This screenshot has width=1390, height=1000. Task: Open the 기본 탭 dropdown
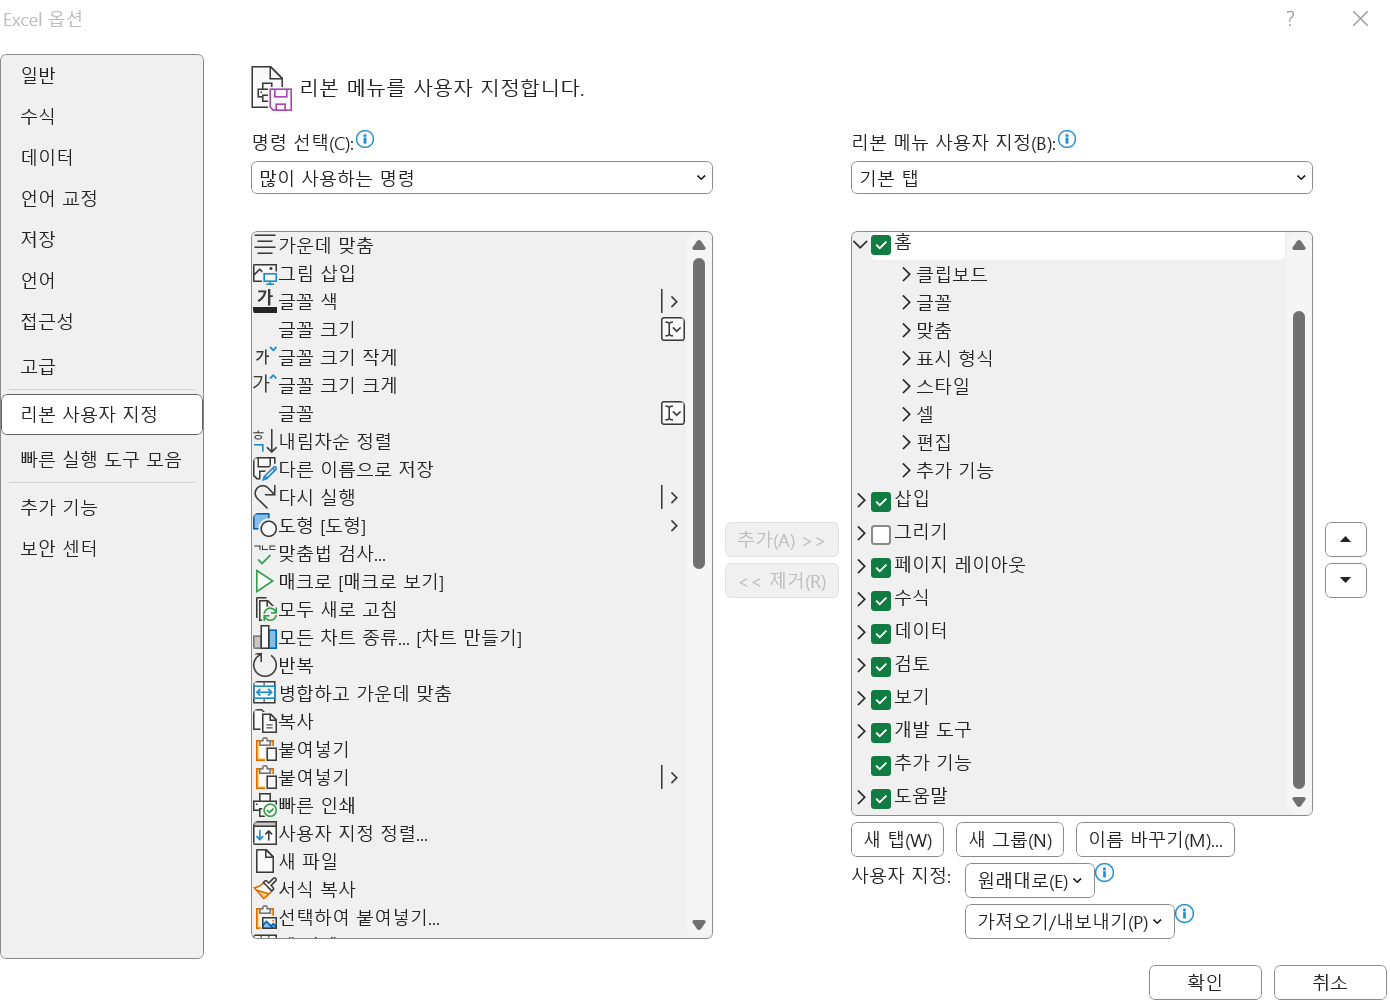tap(1081, 178)
